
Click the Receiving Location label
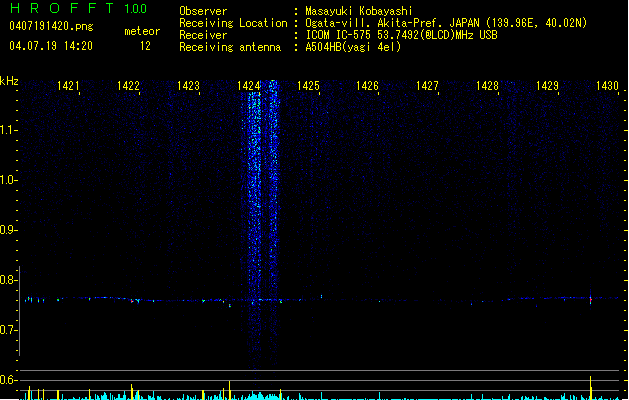(x=233, y=23)
